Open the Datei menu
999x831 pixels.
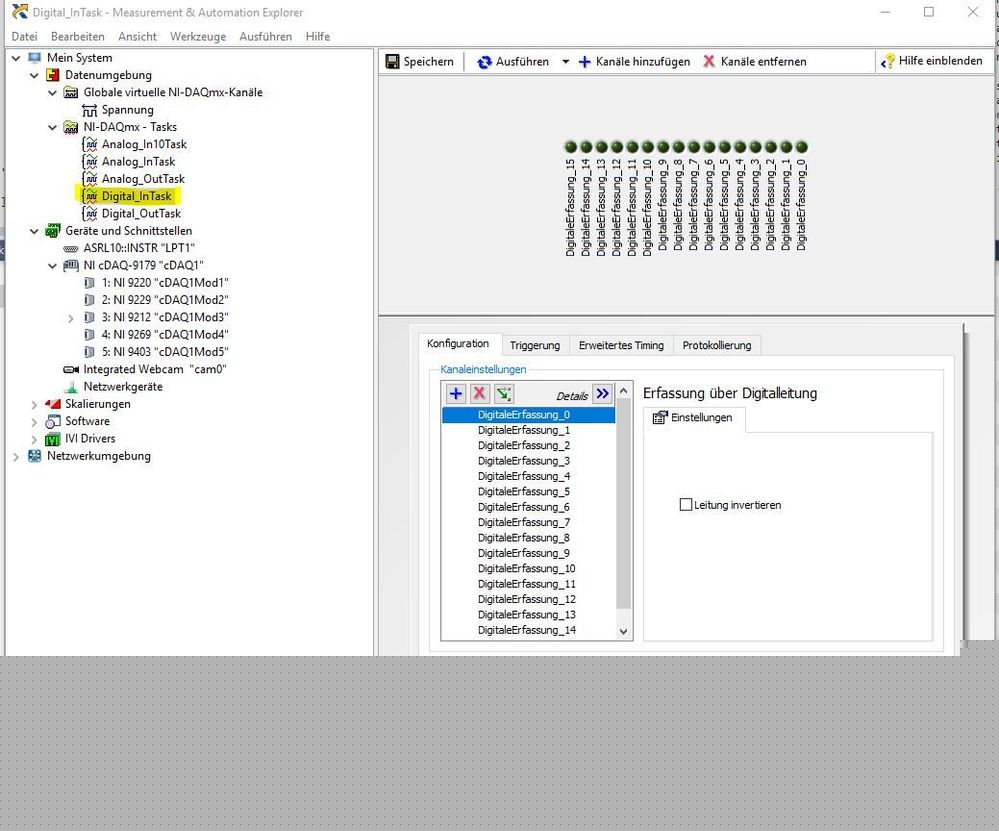pos(24,36)
